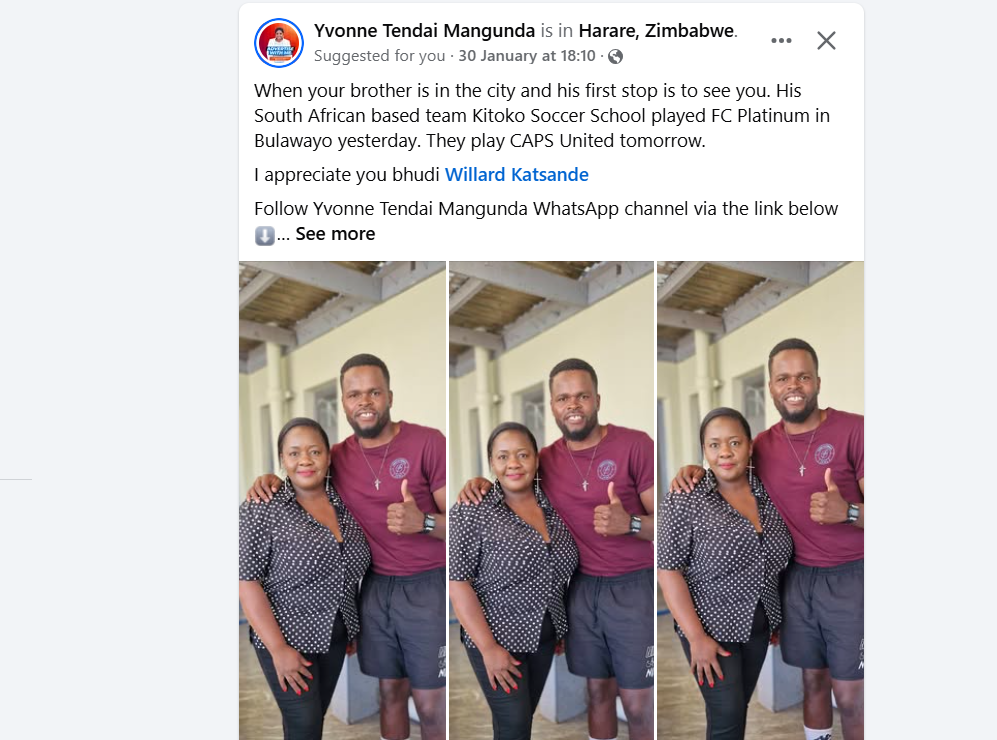This screenshot has width=997, height=740.
Task: Open Yvonne Tendai Mangunda's profile picture
Action: point(278,43)
